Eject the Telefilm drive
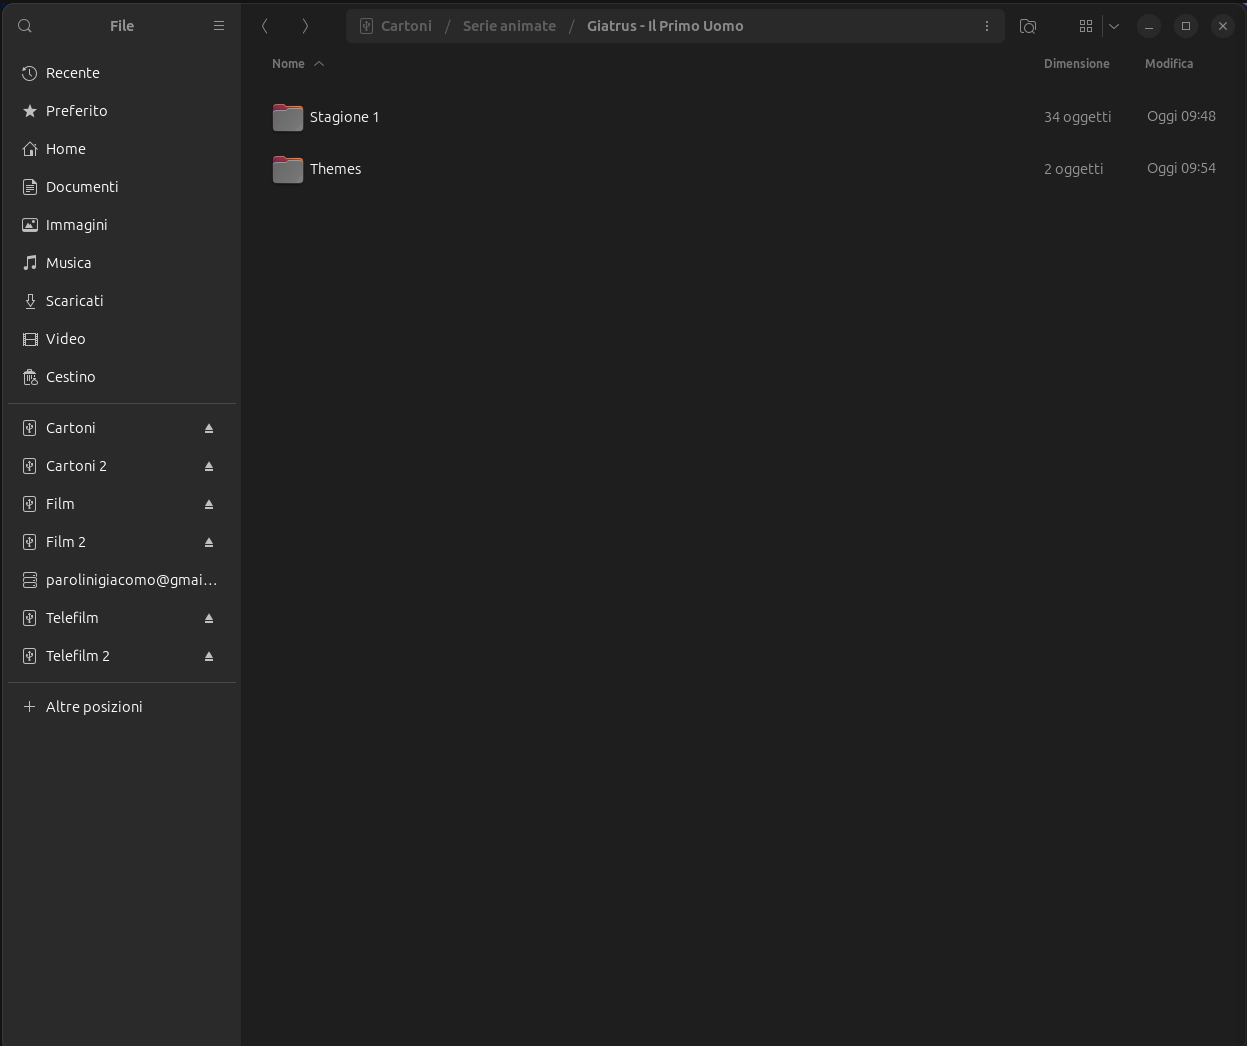This screenshot has height=1046, width=1247. click(209, 618)
